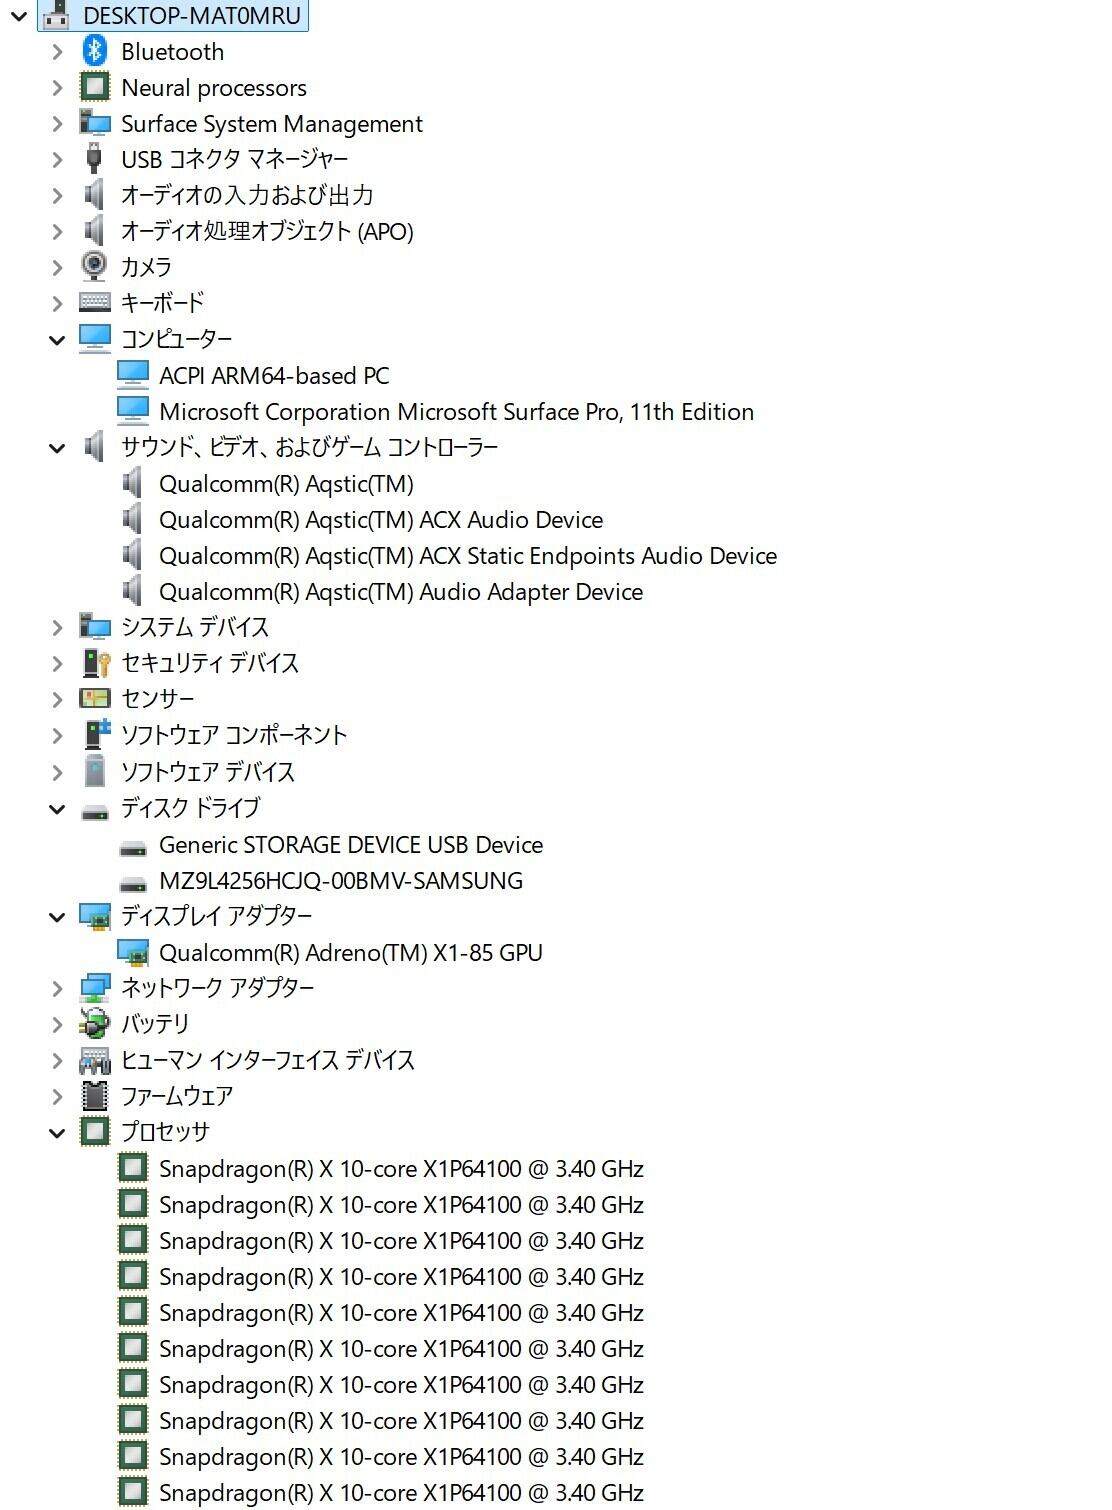Screen dimensions: 1112x1510
Task: Expand the センサー category
Action: tap(57, 699)
